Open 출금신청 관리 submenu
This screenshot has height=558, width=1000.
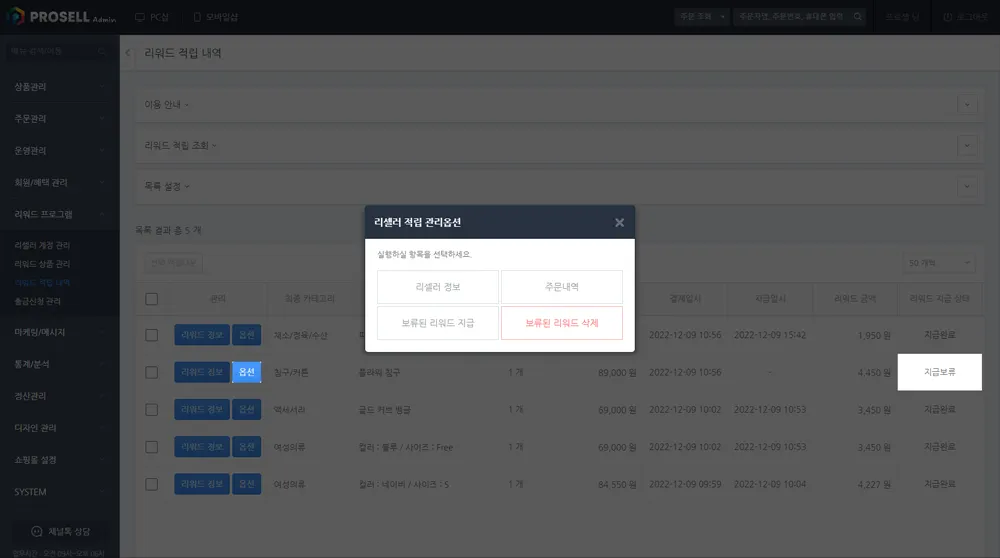[x=38, y=301]
